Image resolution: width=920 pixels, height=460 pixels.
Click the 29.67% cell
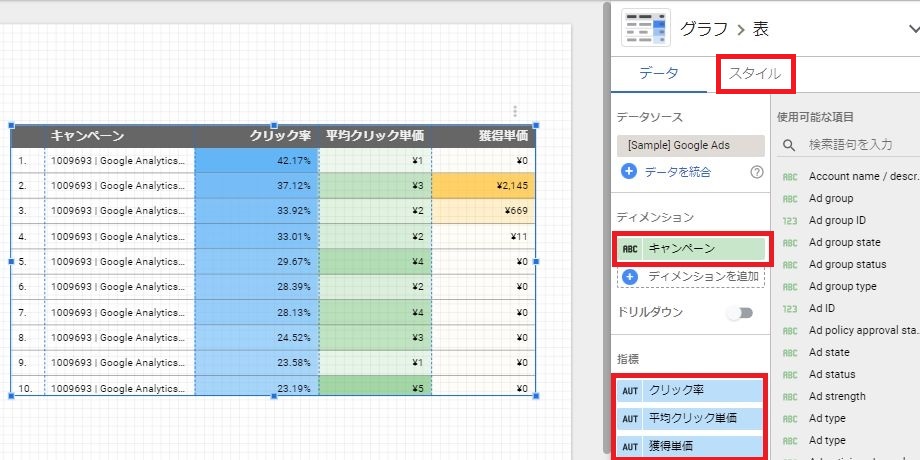tap(256, 262)
